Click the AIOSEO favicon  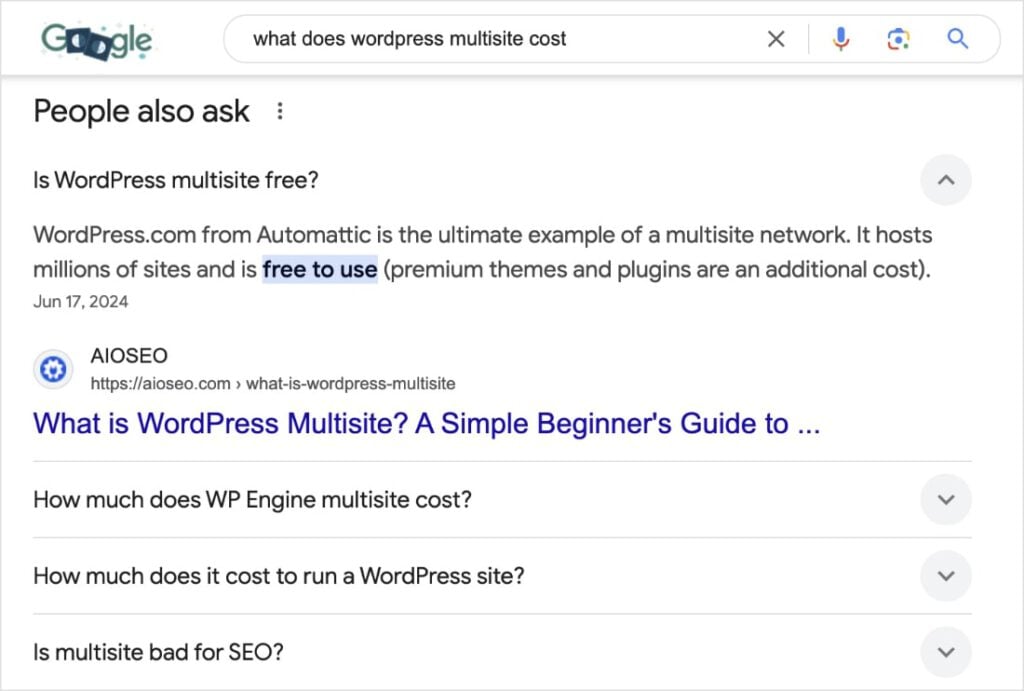point(53,369)
